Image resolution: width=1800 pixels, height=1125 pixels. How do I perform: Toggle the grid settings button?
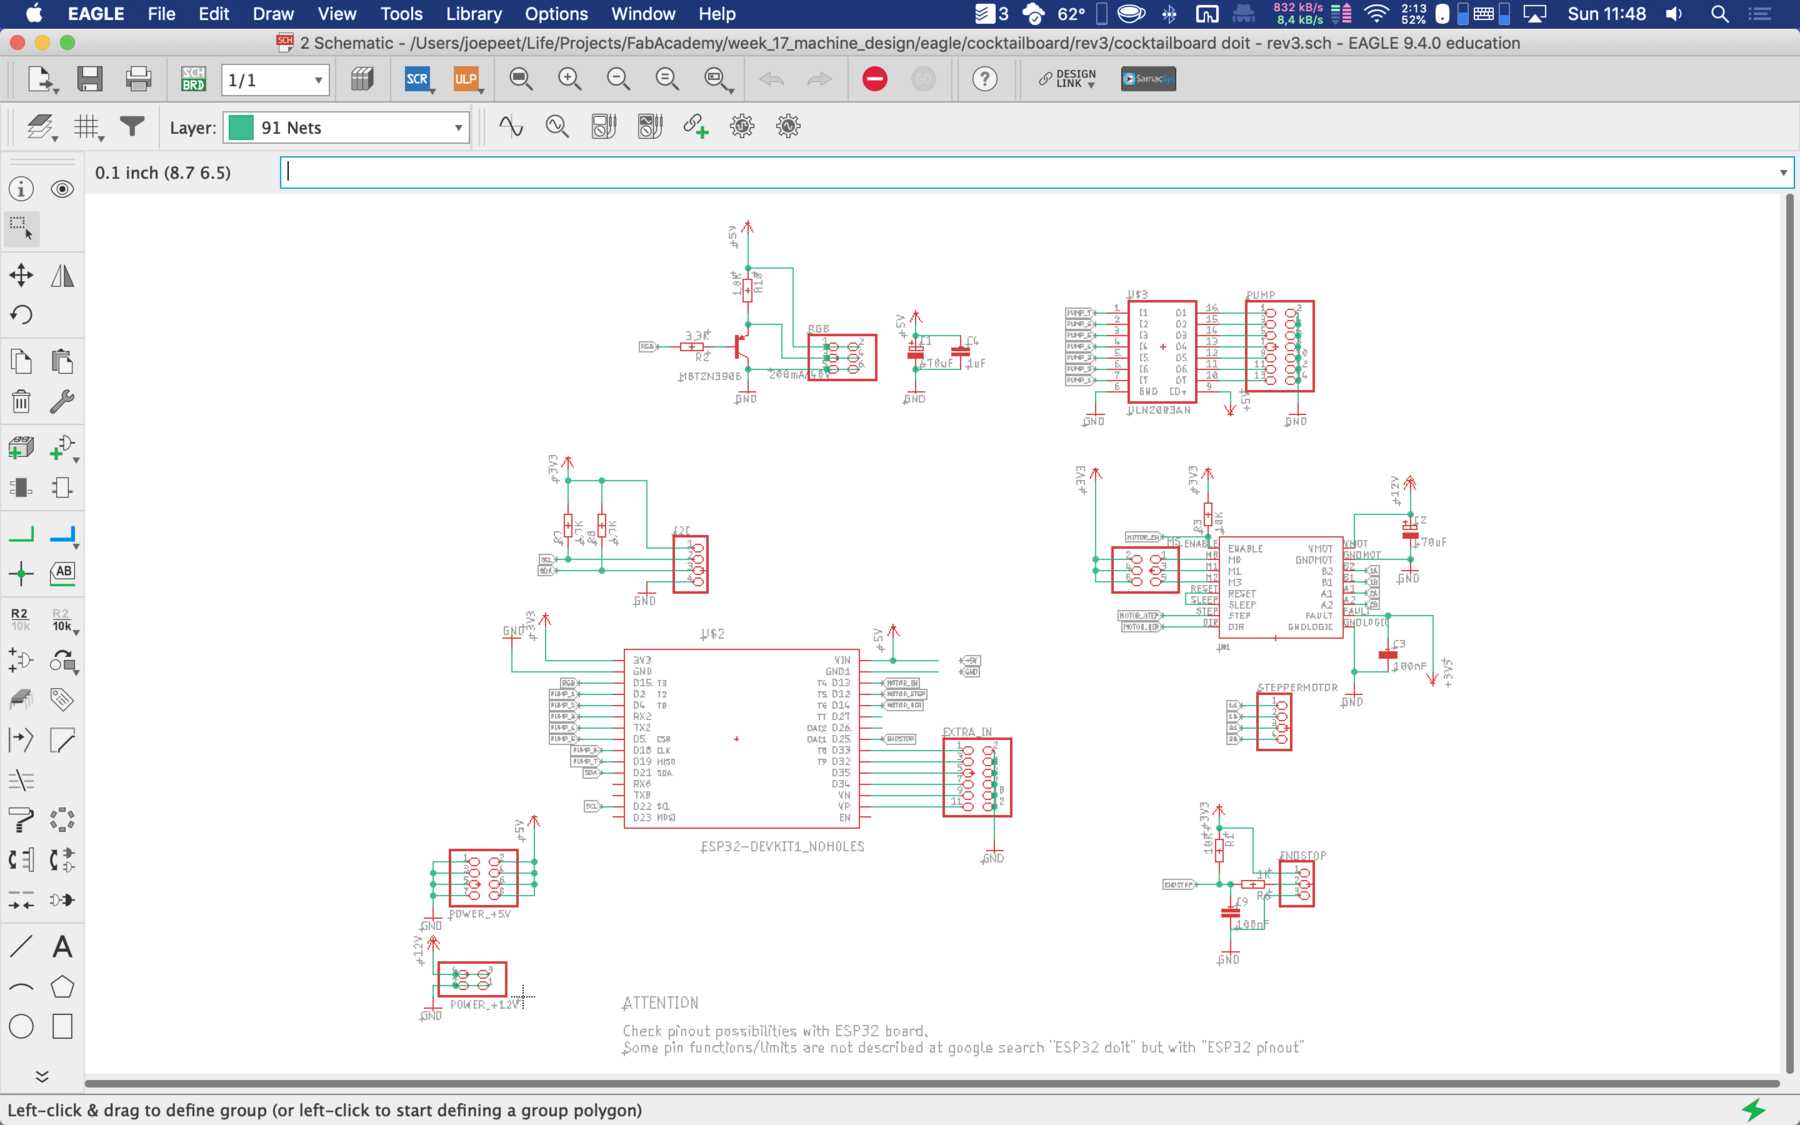pyautogui.click(x=87, y=127)
